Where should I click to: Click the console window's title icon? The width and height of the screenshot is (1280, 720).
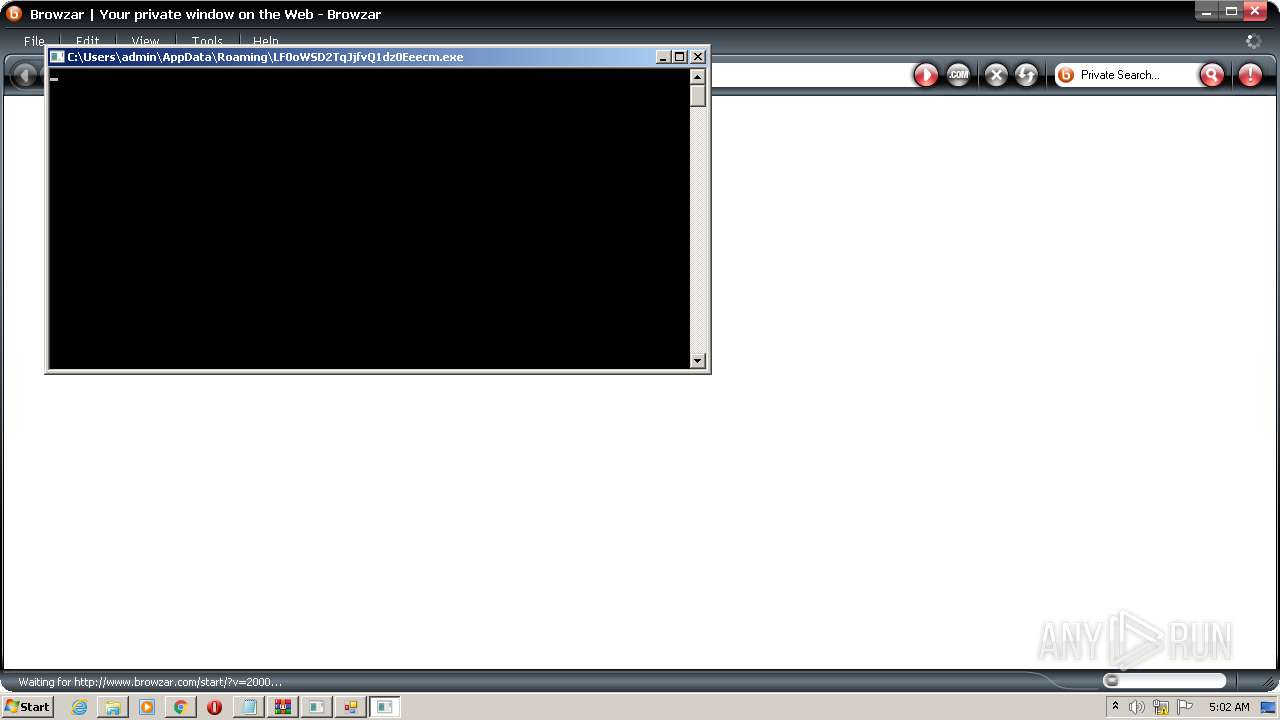click(57, 57)
